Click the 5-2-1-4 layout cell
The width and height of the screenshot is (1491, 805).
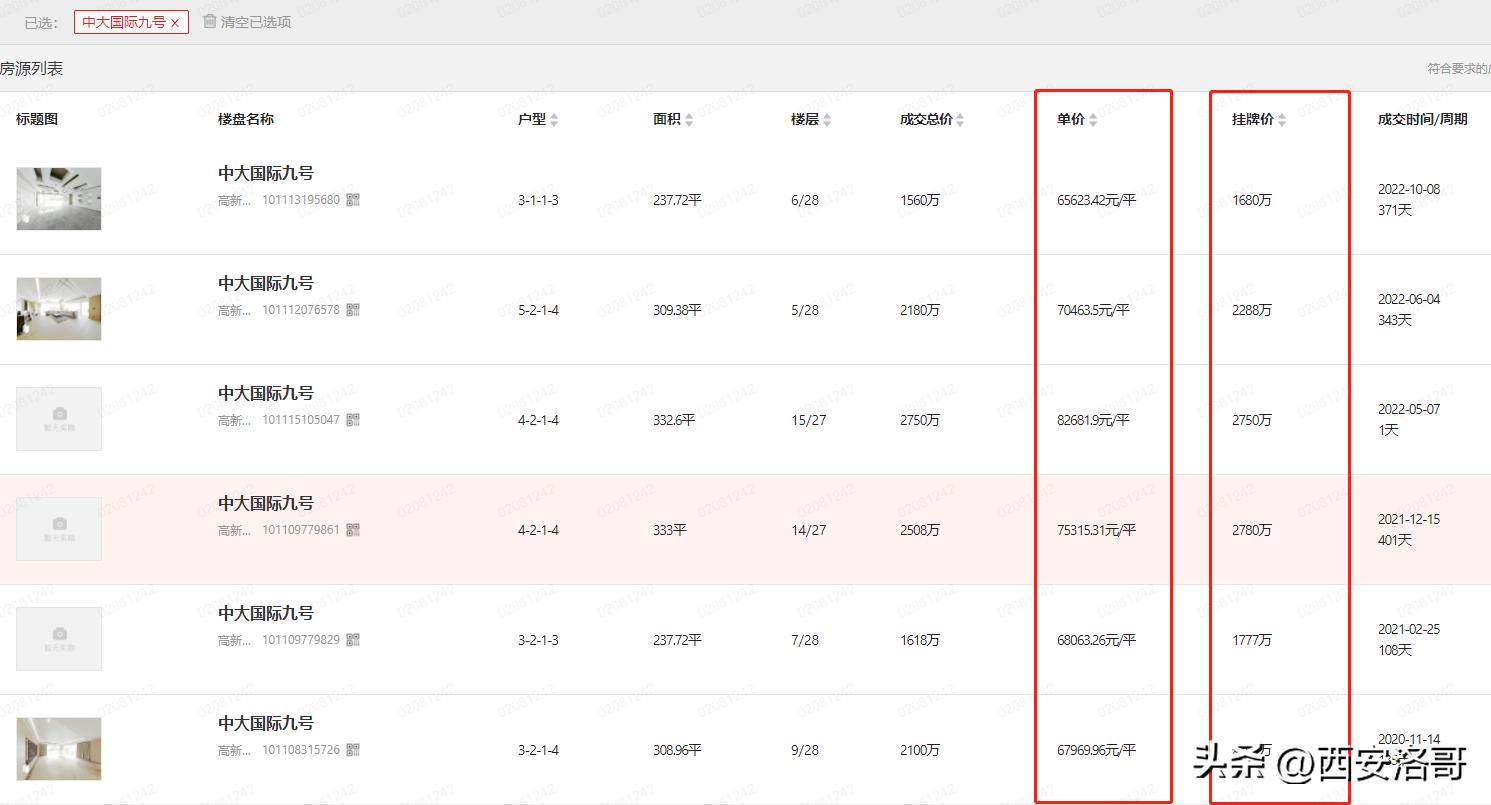(538, 310)
